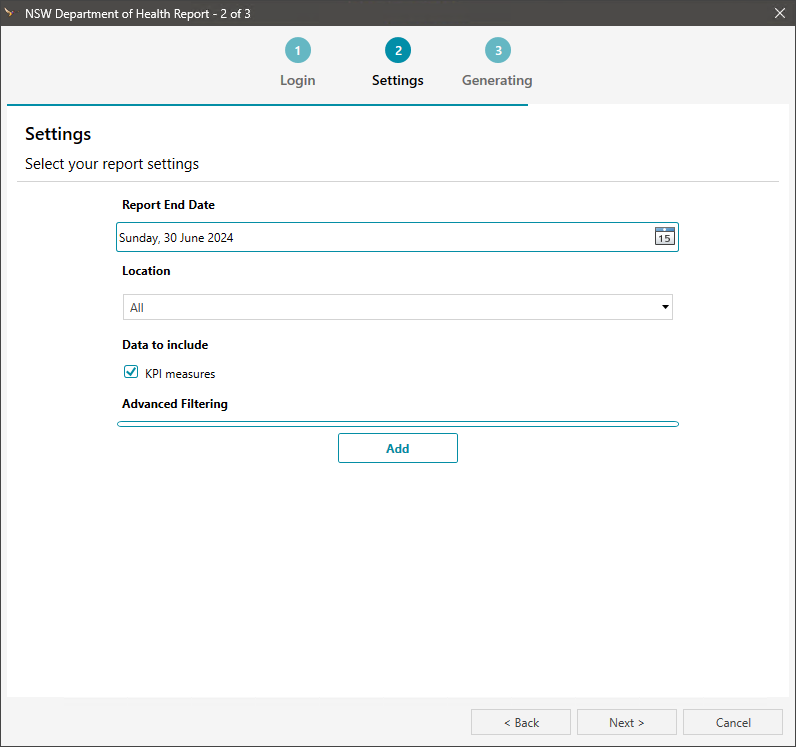Select the Generating step label
The image size is (796, 747).
tap(497, 80)
